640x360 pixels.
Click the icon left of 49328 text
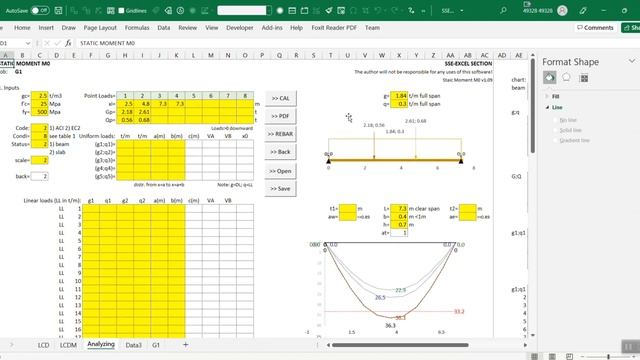point(527,4)
